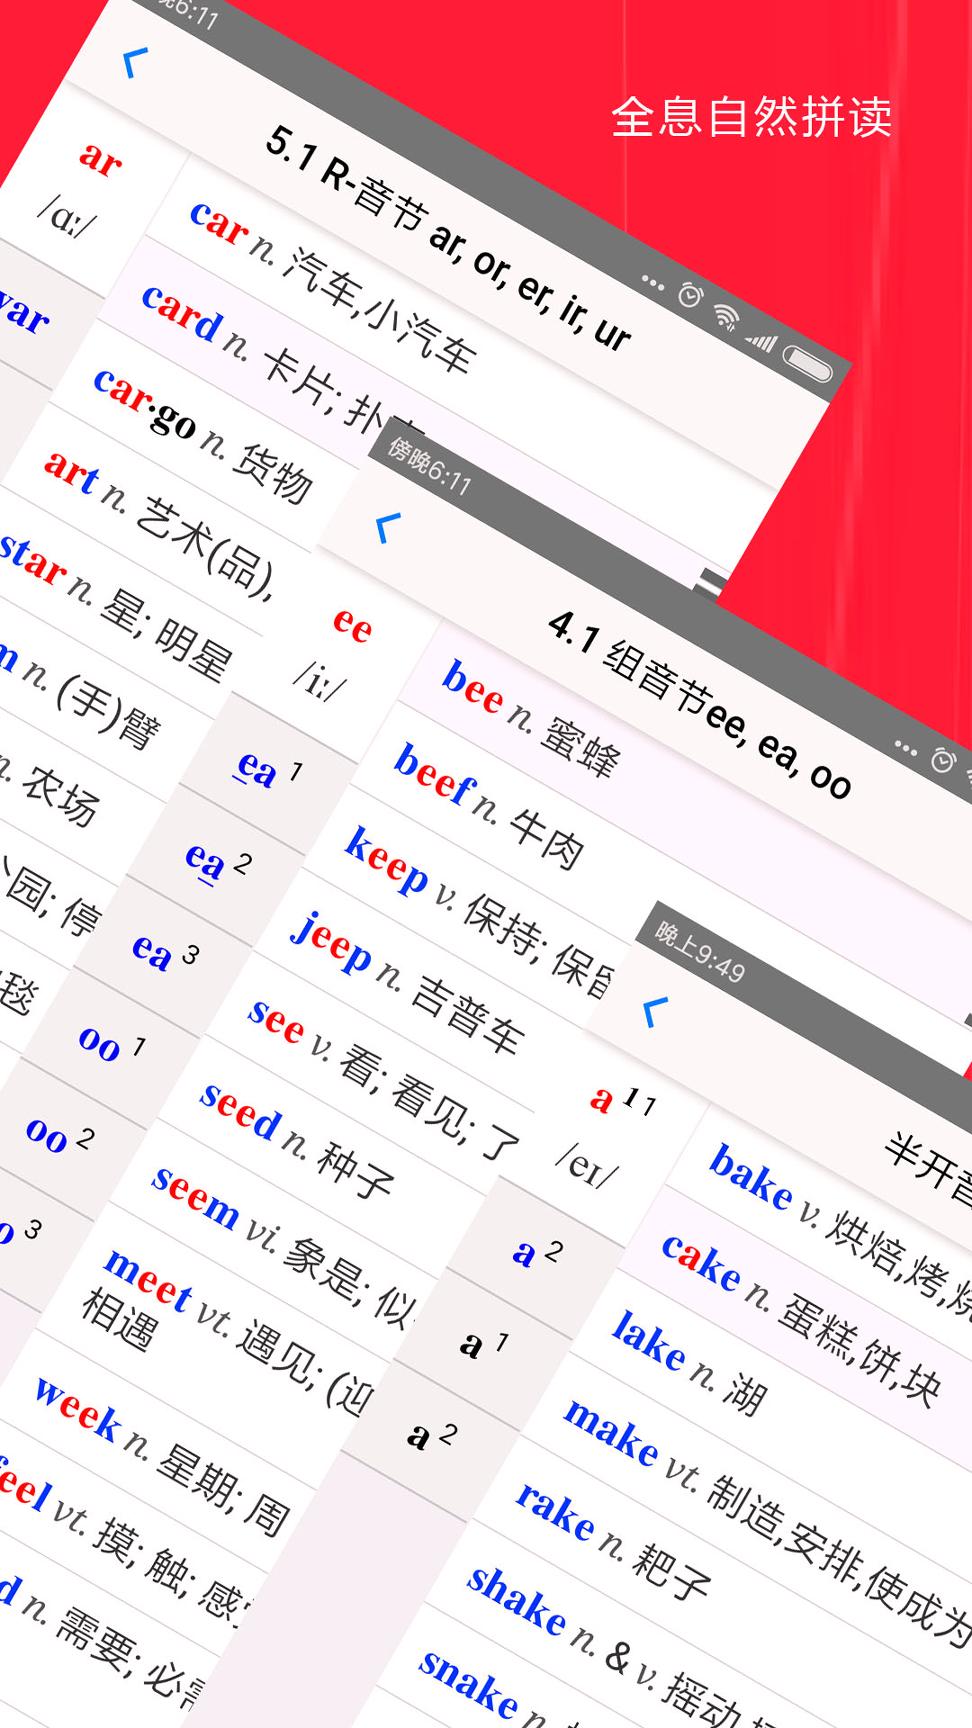972x1728 pixels.
Task: Open word 'jeep n. 吉普车'
Action: (407, 981)
